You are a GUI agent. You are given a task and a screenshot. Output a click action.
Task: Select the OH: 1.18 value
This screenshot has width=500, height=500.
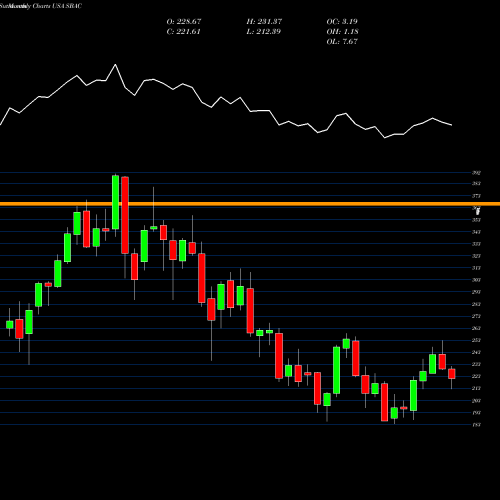pyautogui.click(x=342, y=31)
